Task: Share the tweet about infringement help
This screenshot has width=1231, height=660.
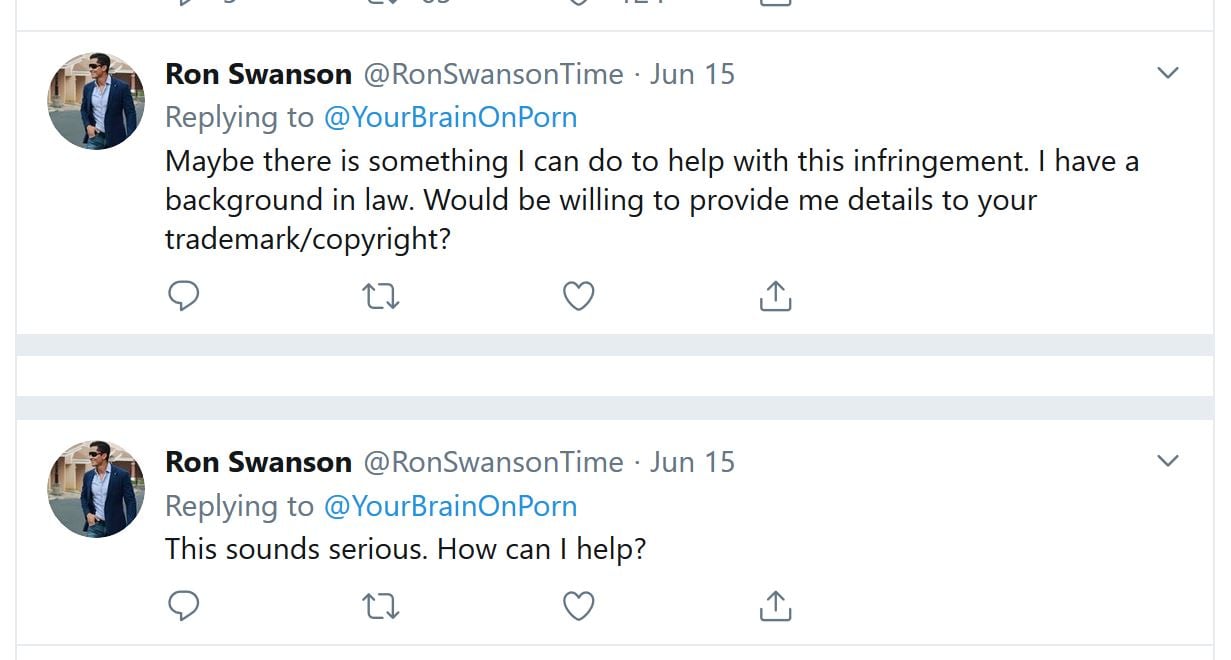Action: (x=775, y=295)
